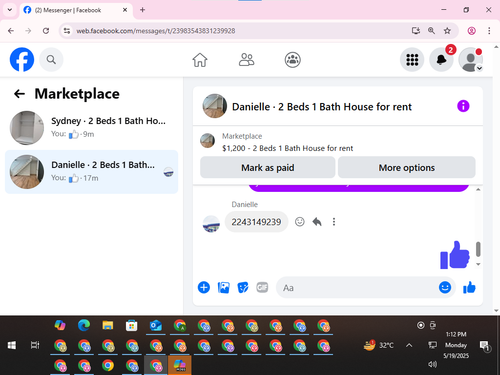Viewport: 500px width, 375px height.
Task: Open Sydney 2 Beds 1 Bath conversation
Action: 91,128
